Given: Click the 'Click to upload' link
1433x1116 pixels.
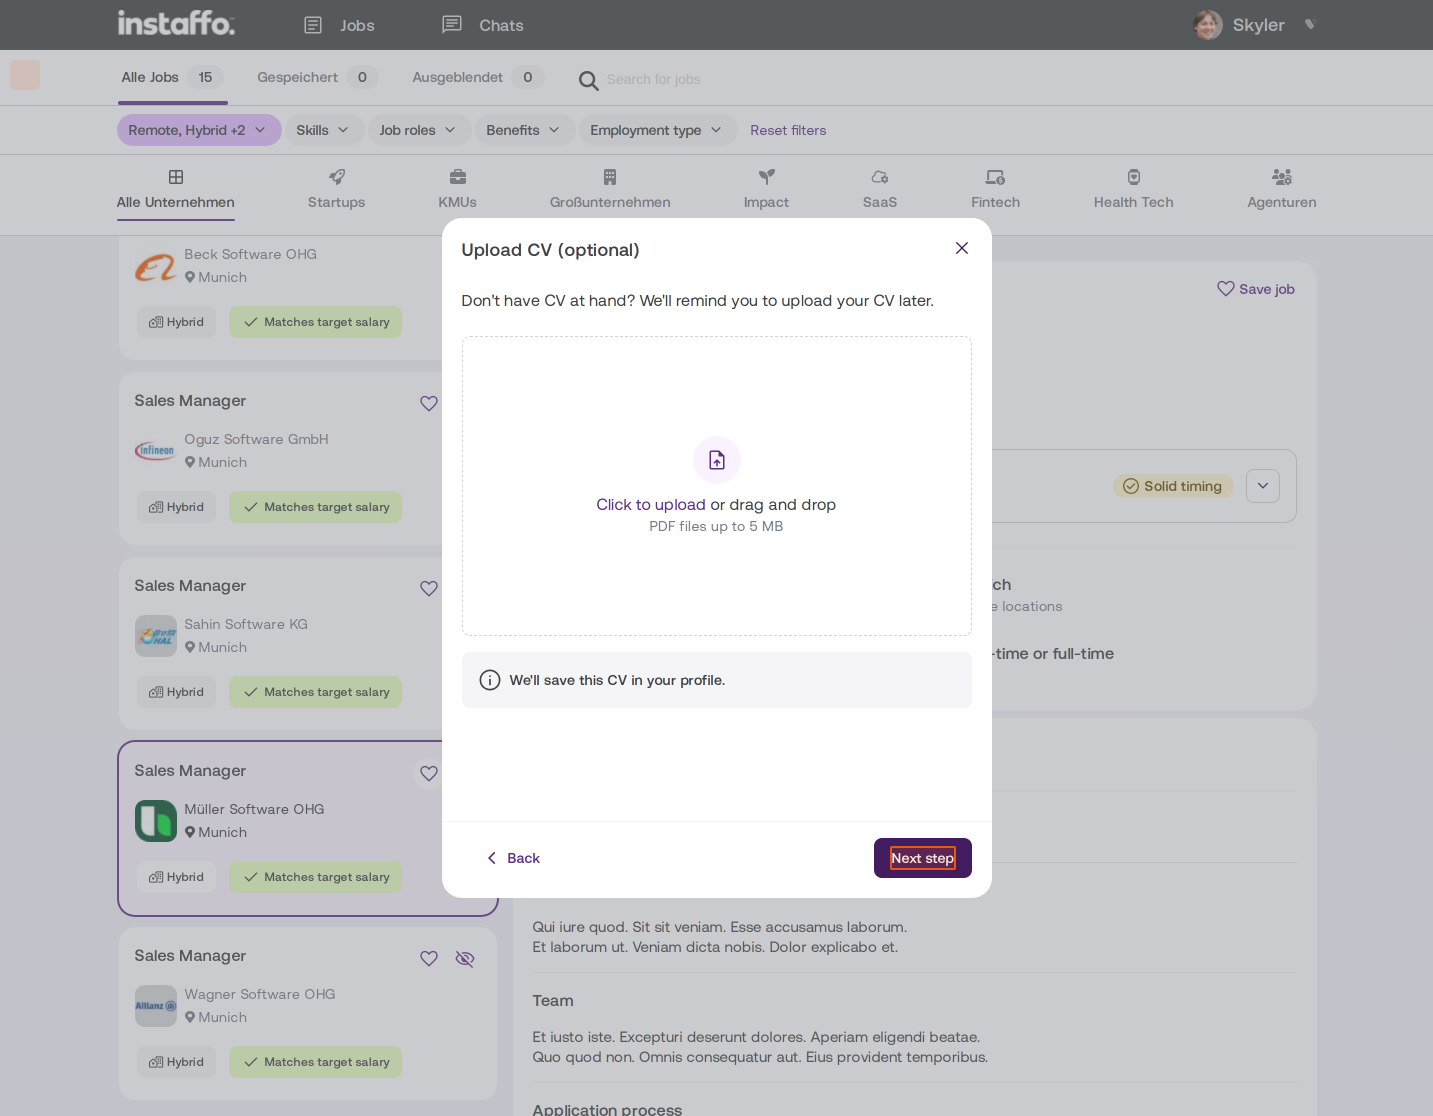Looking at the screenshot, I should pyautogui.click(x=651, y=504).
